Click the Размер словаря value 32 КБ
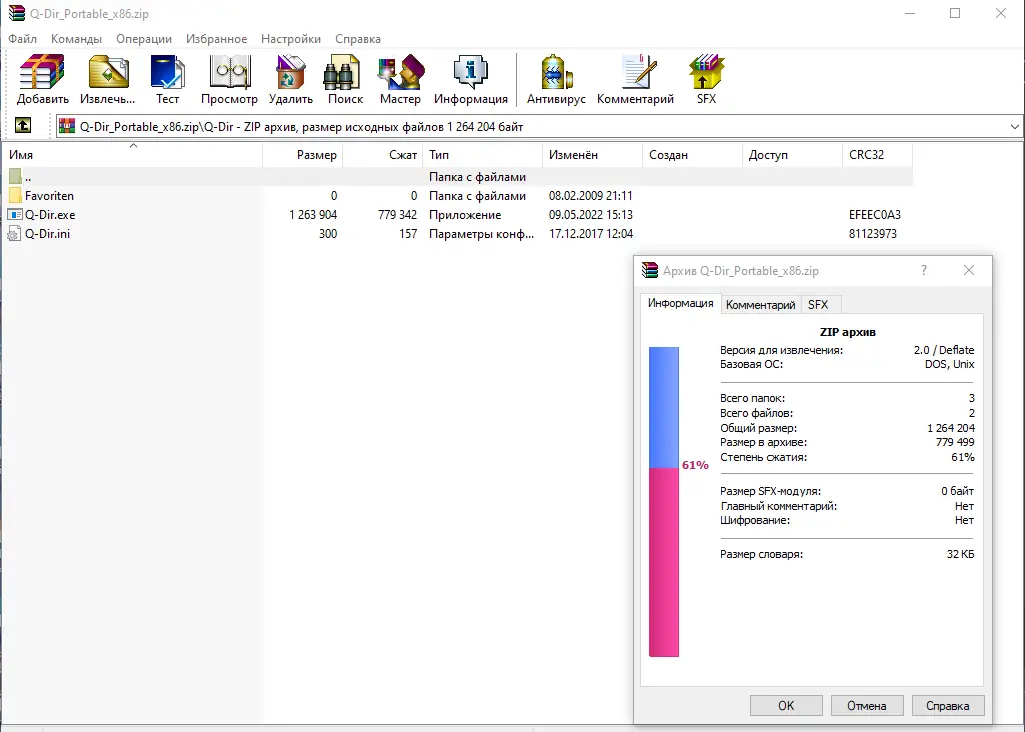 [x=960, y=554]
